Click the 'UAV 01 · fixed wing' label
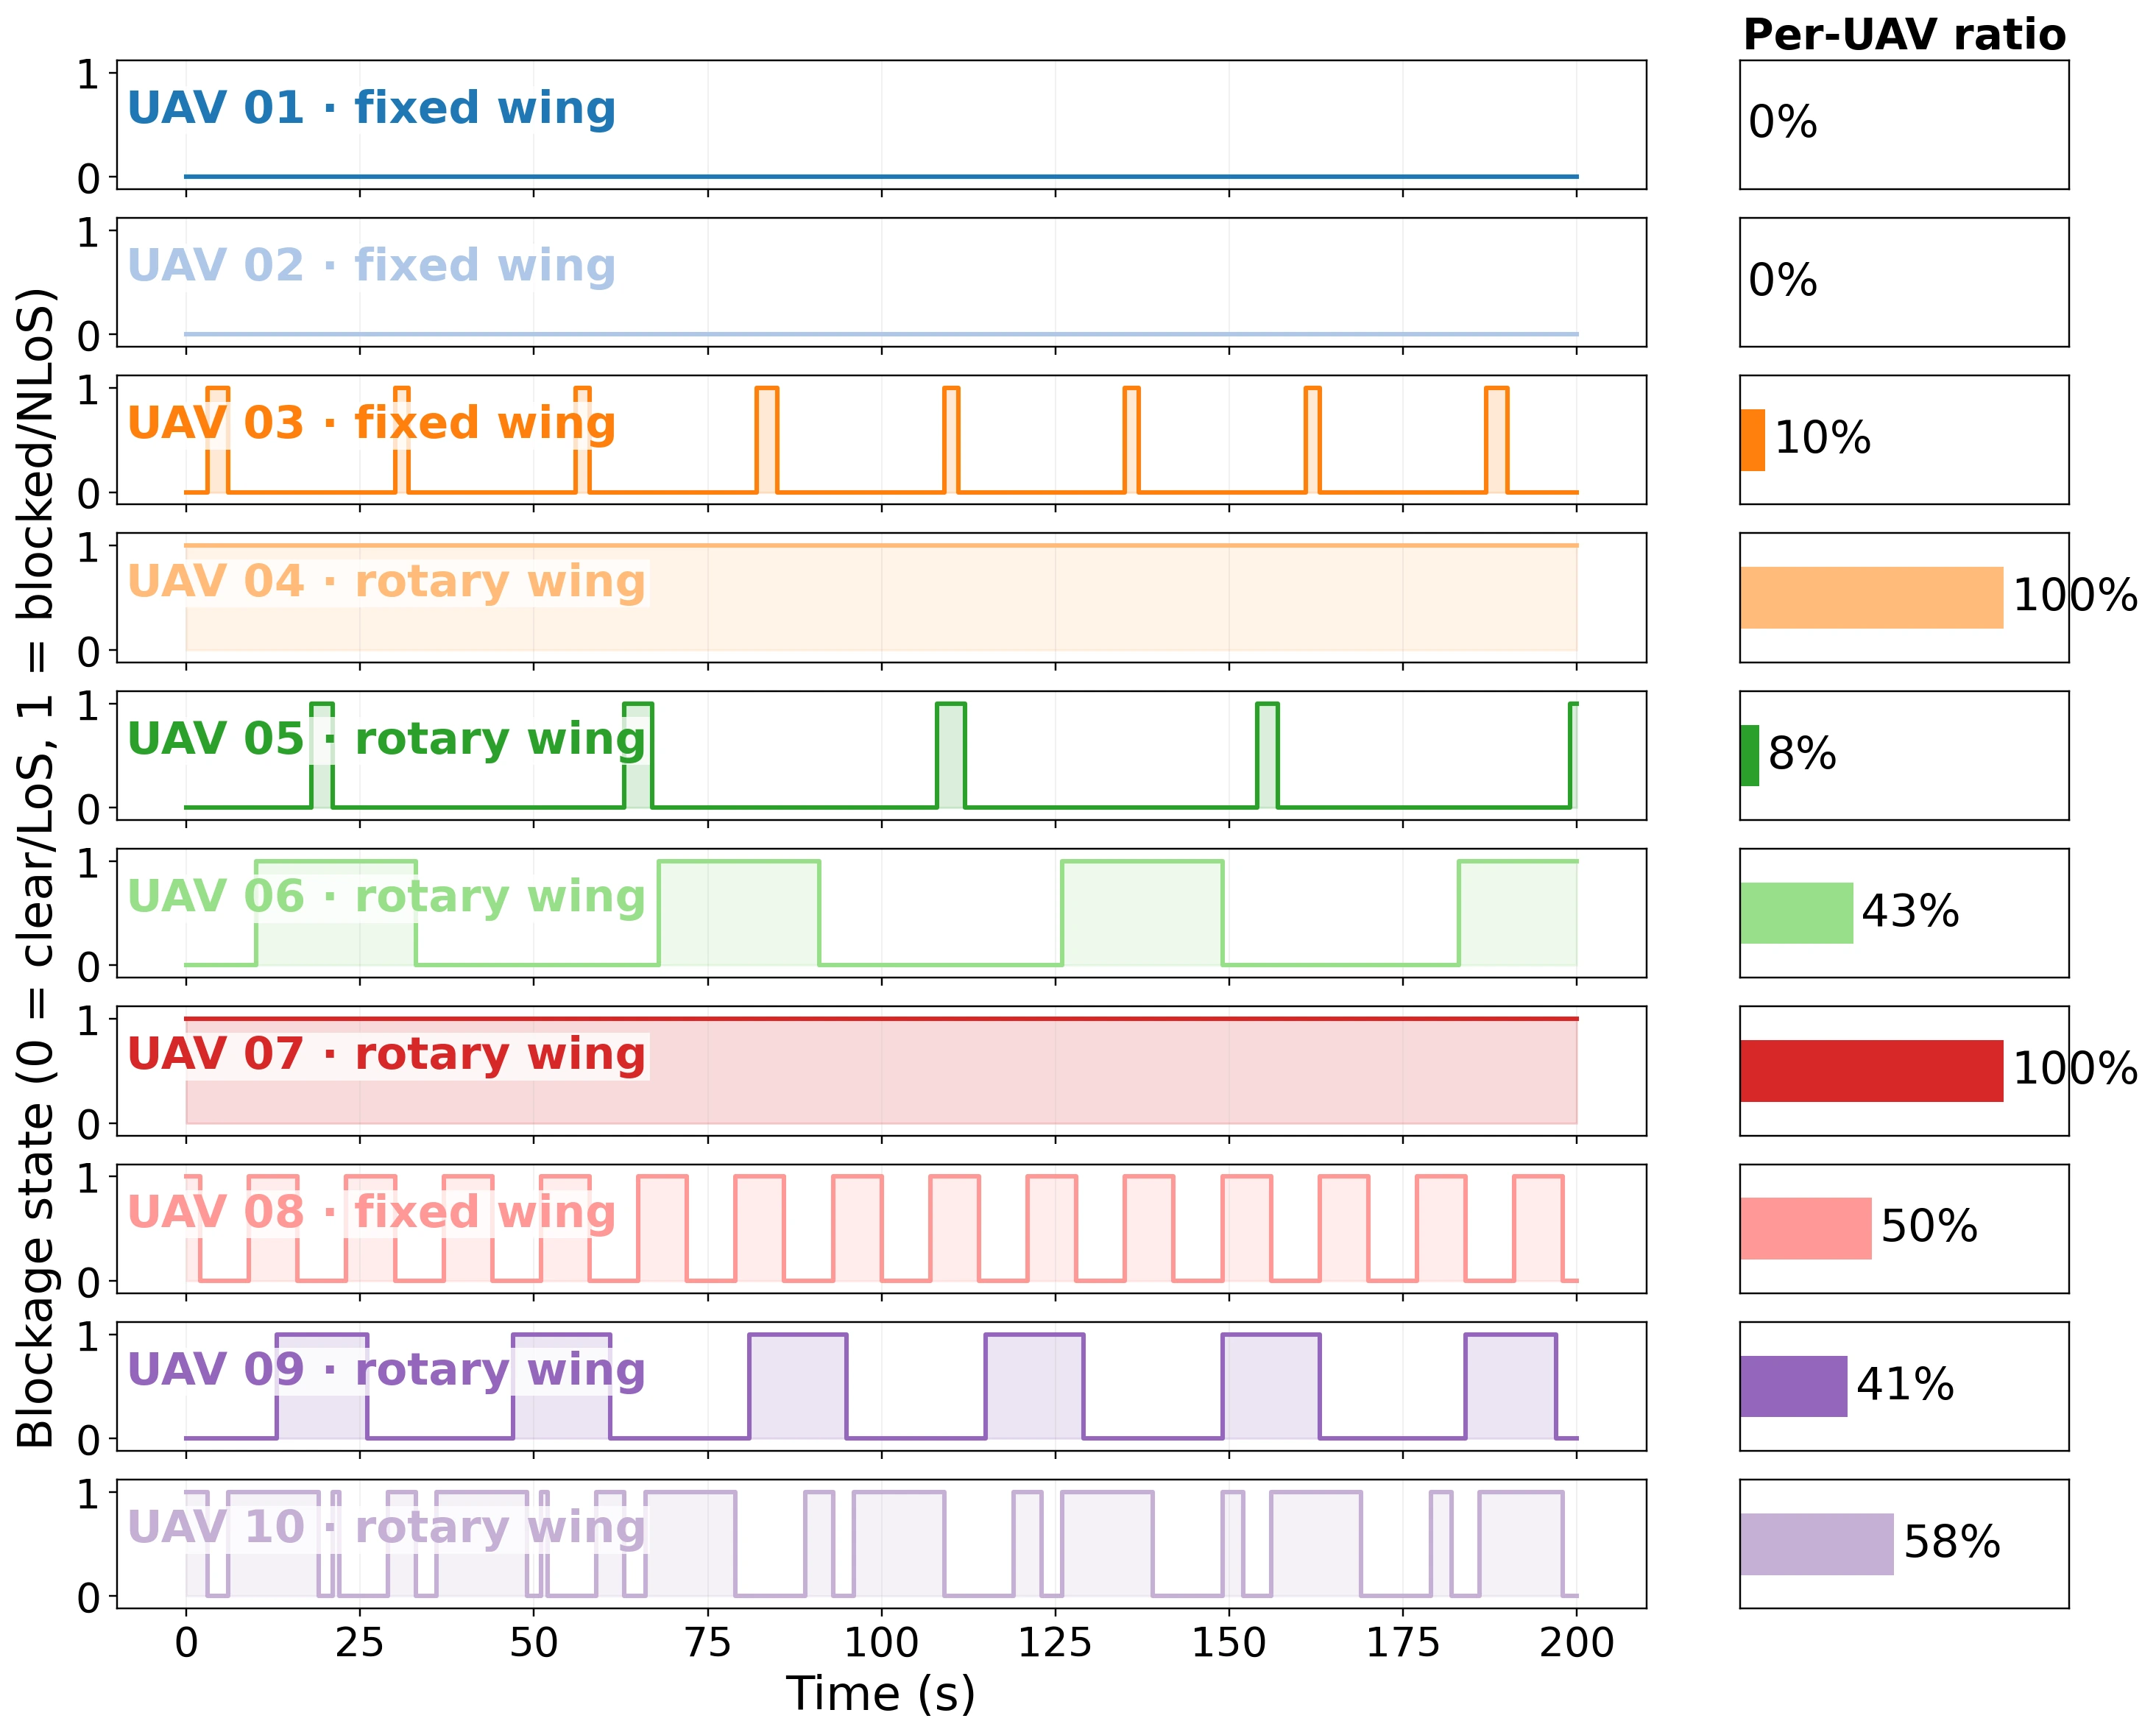The width and height of the screenshot is (2156, 1735). [x=371, y=108]
